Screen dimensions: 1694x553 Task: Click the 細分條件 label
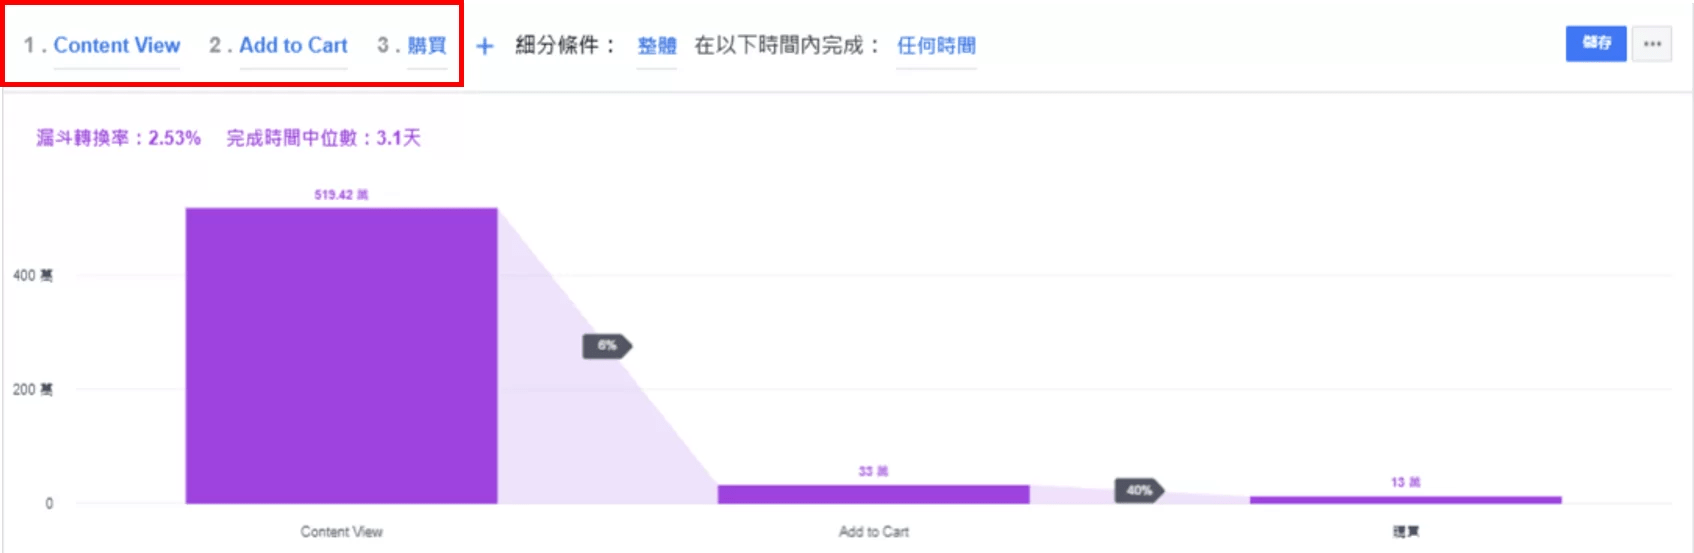565,45
